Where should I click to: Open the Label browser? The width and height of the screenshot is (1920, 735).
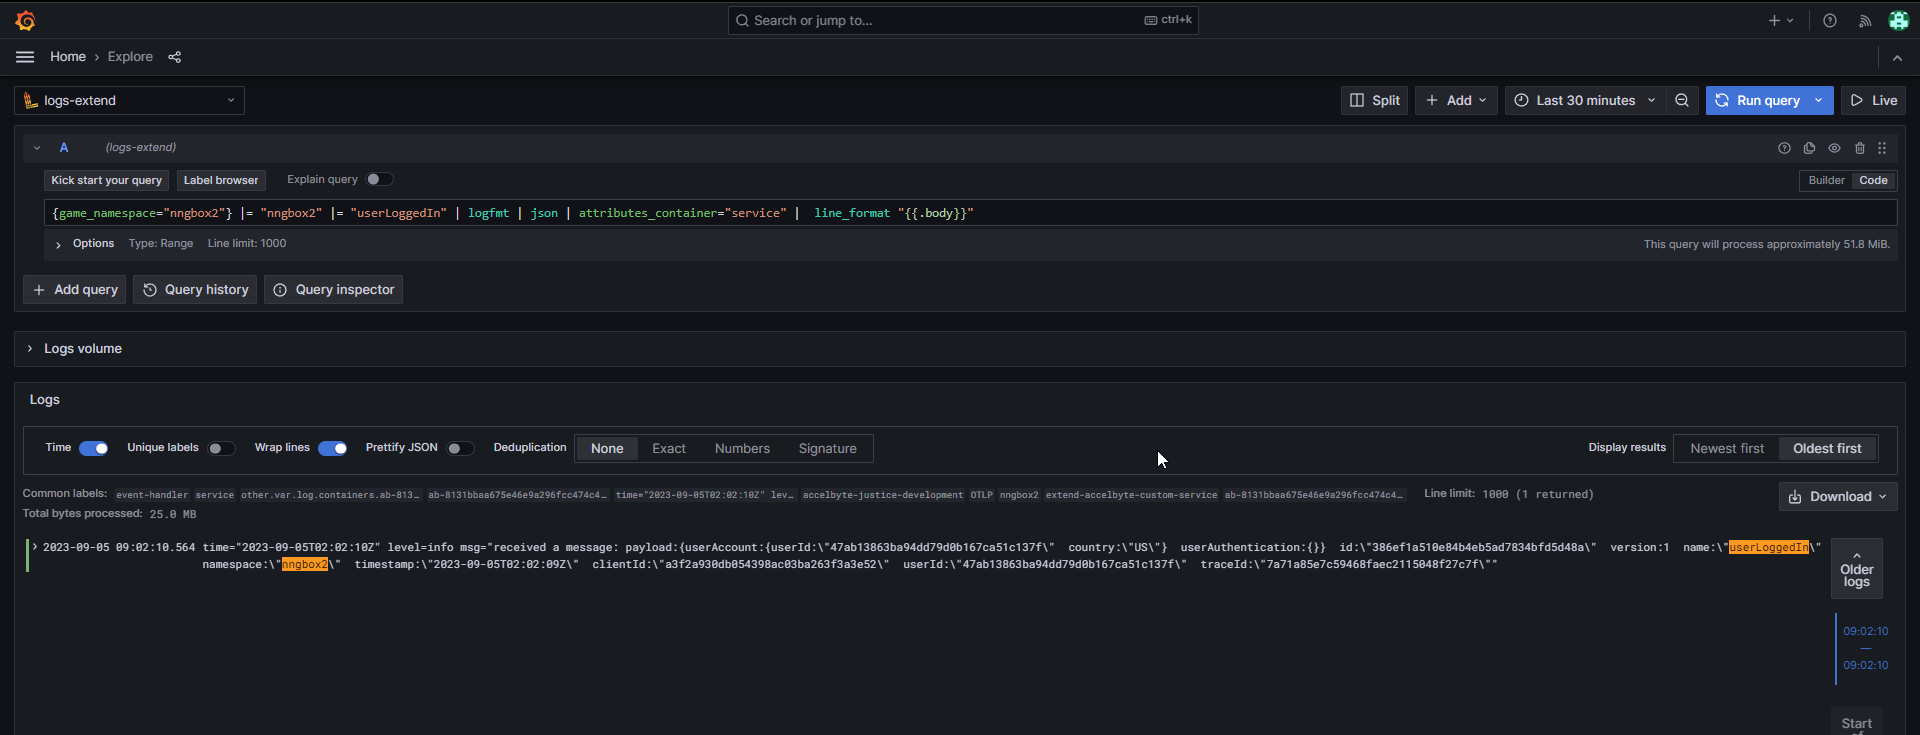(221, 180)
